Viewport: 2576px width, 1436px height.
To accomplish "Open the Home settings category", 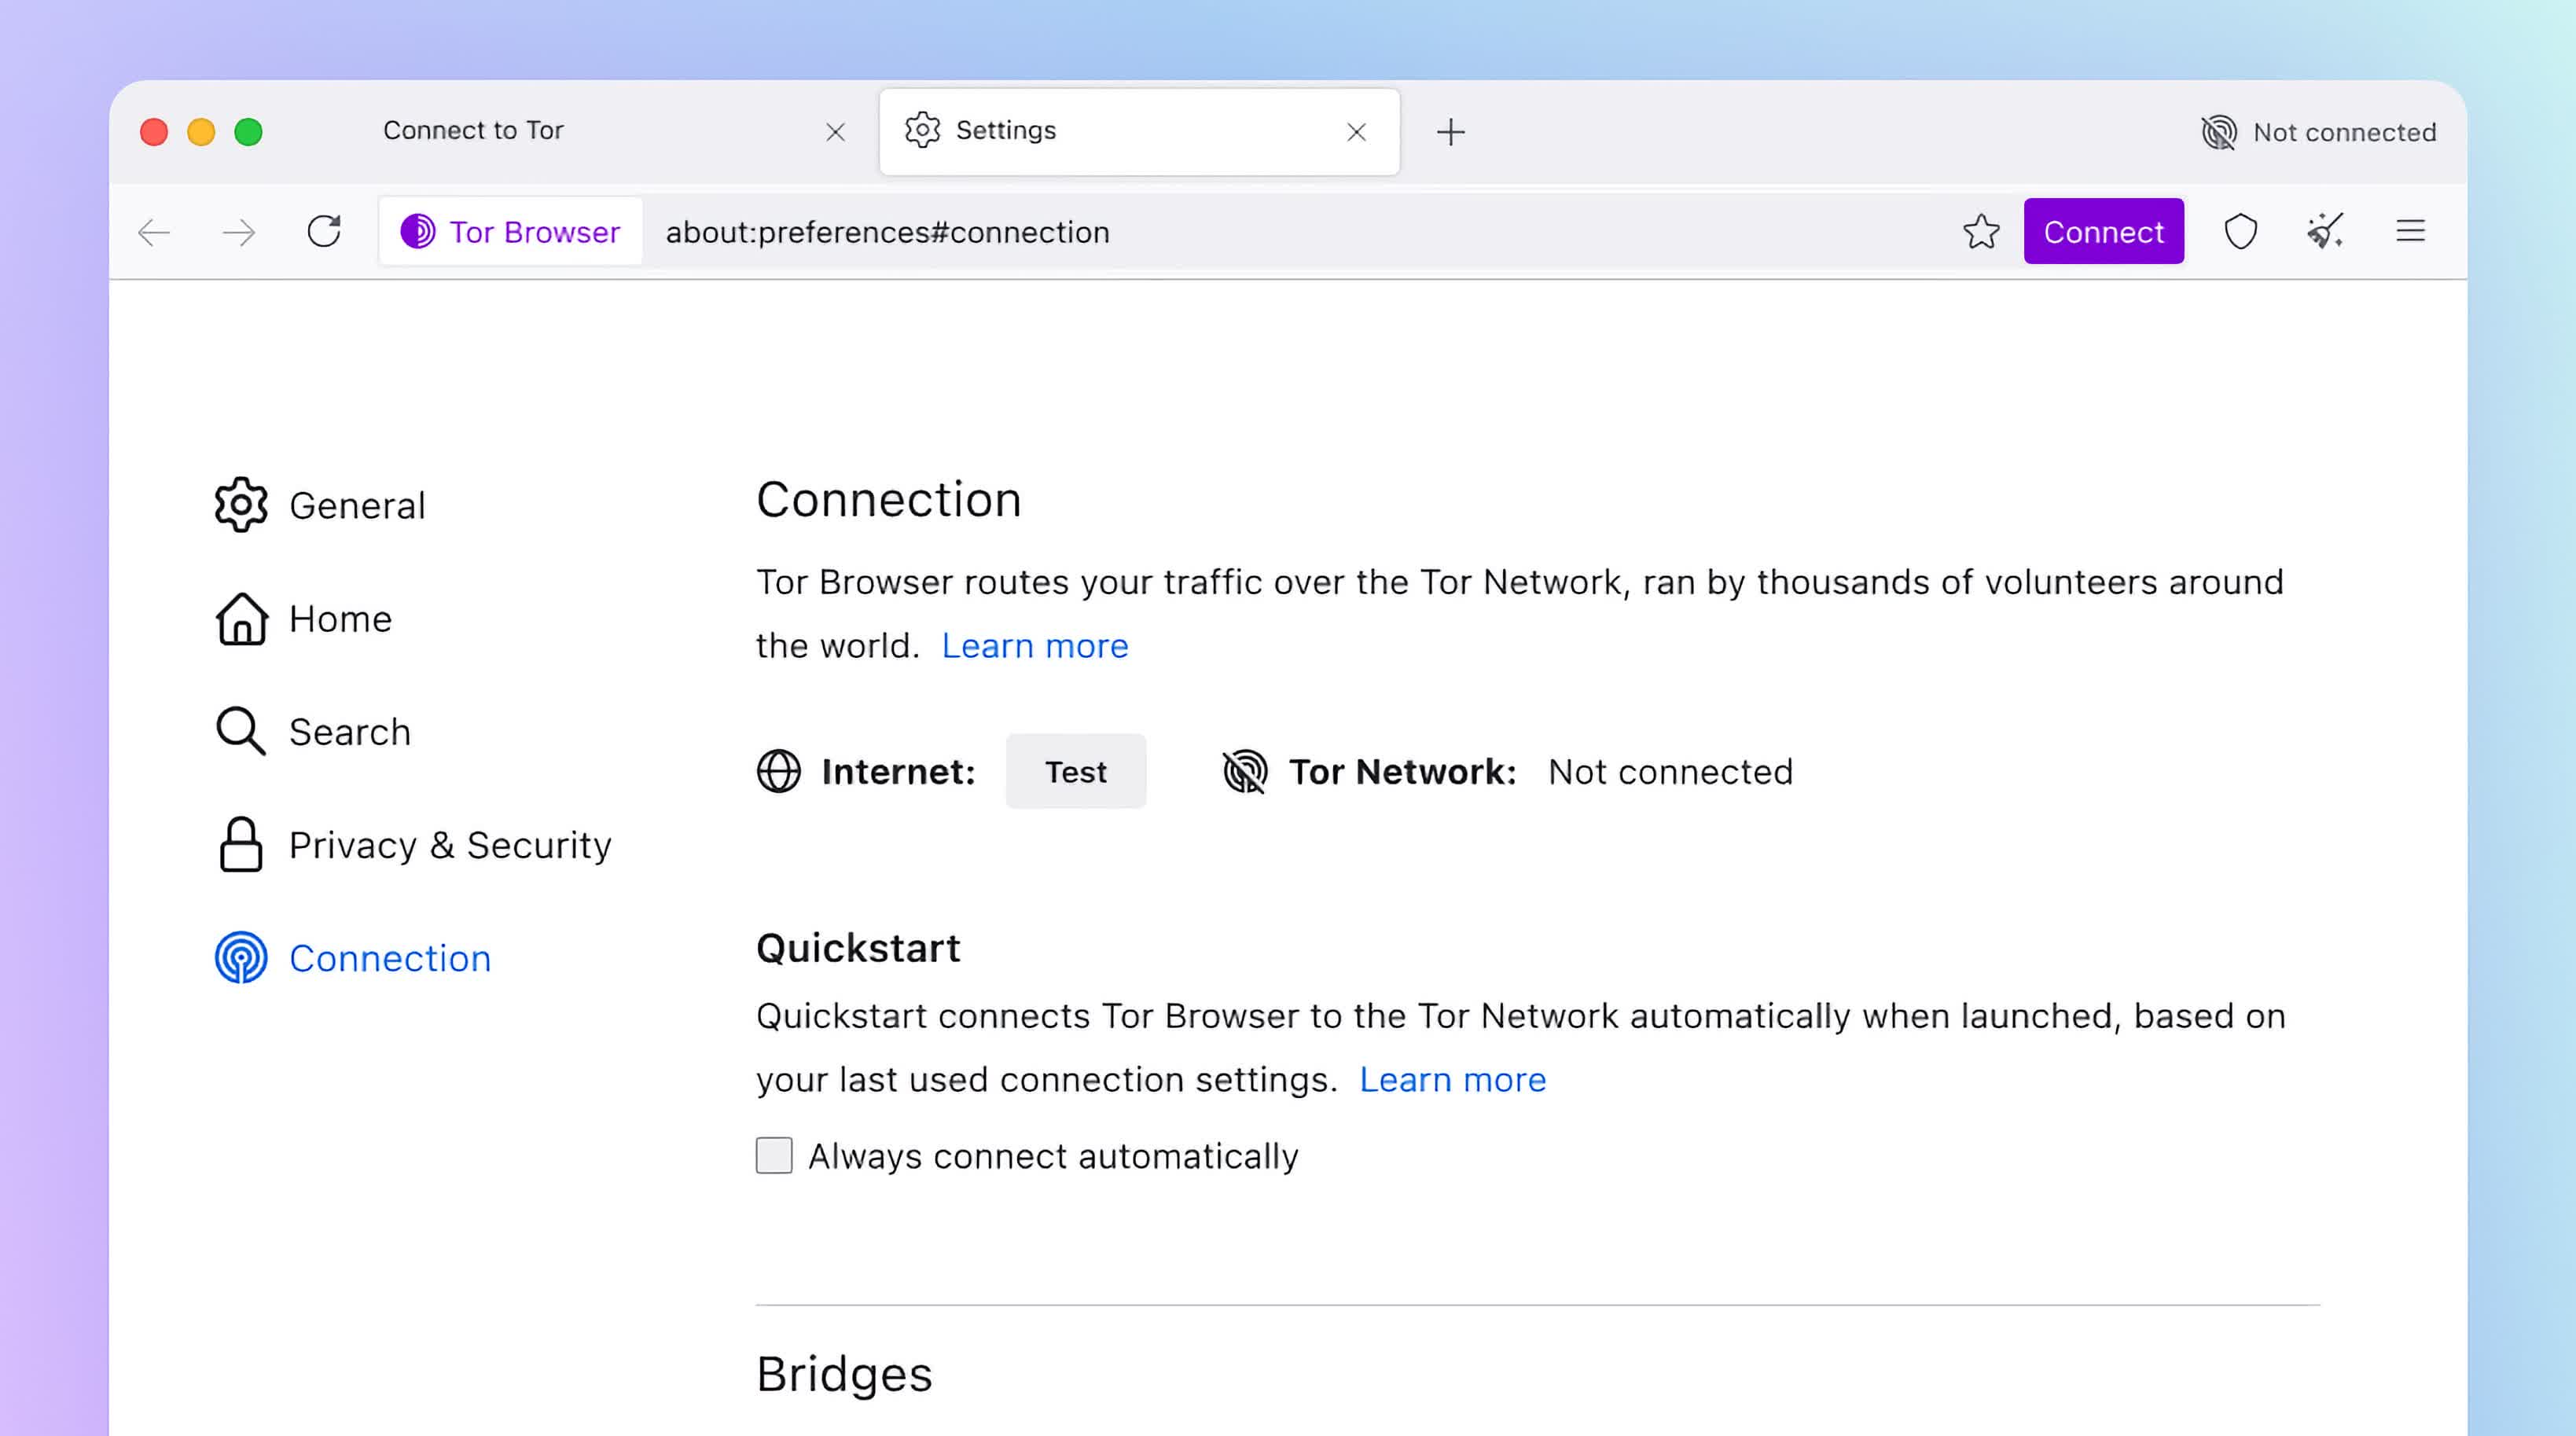I will pos(304,619).
